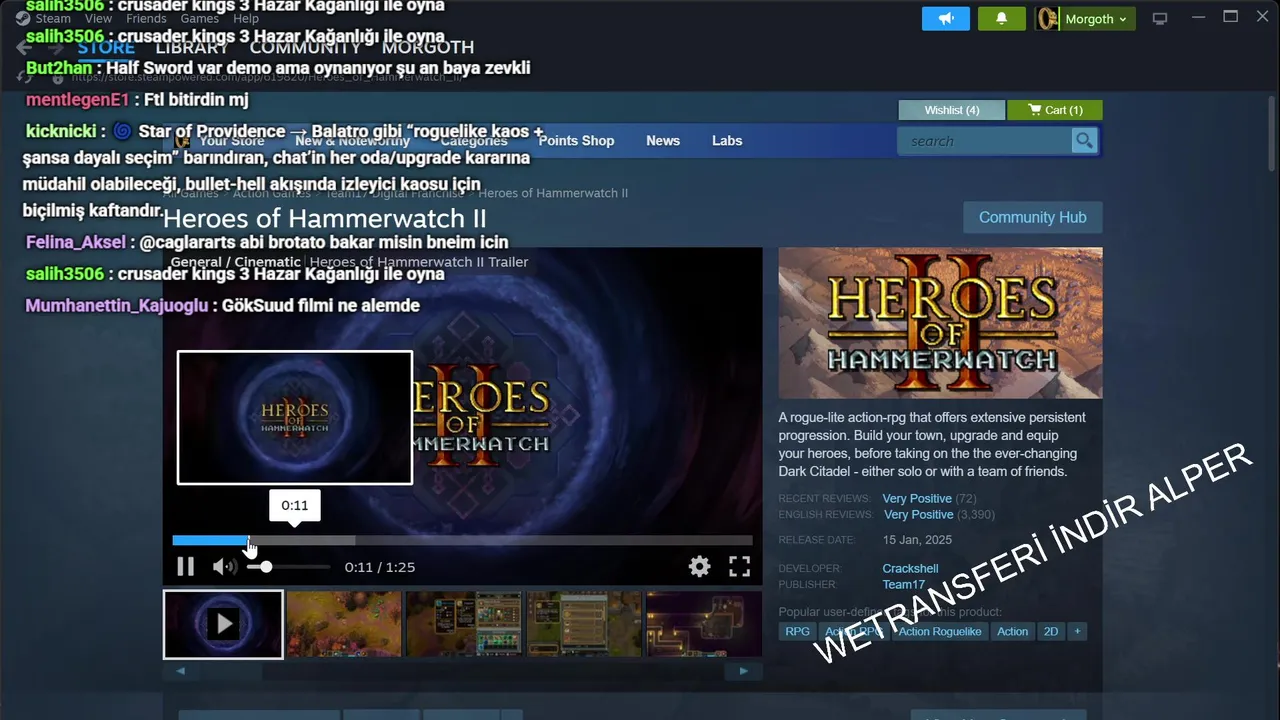Focus the store search field

(985, 141)
